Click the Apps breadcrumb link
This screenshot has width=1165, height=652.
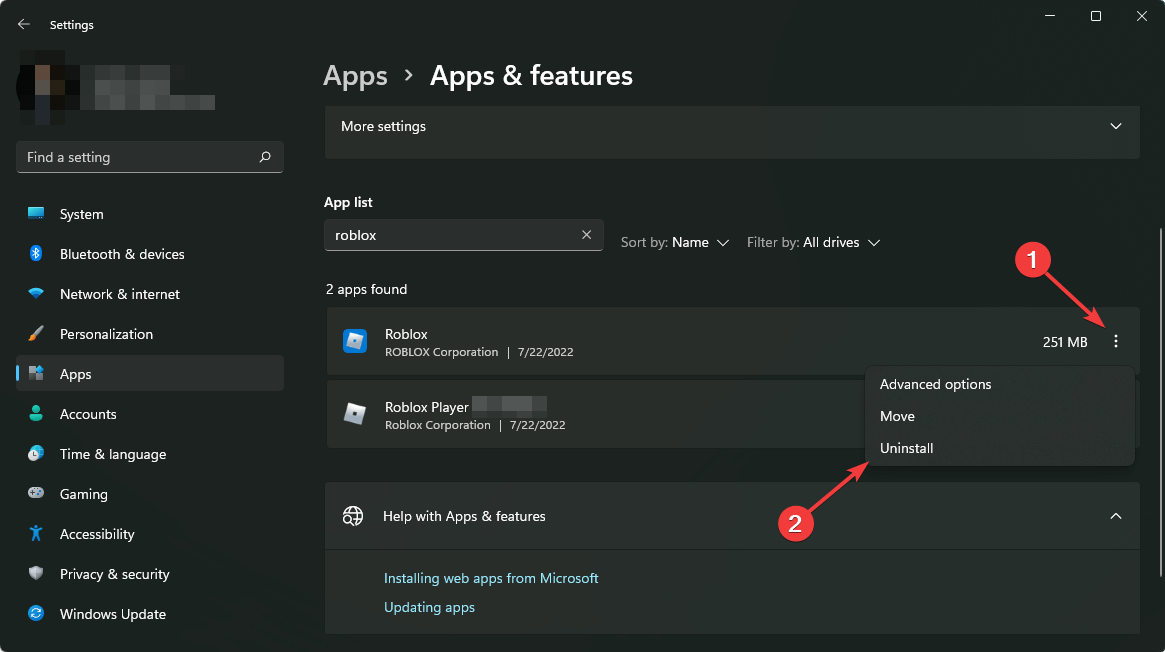[x=355, y=76]
